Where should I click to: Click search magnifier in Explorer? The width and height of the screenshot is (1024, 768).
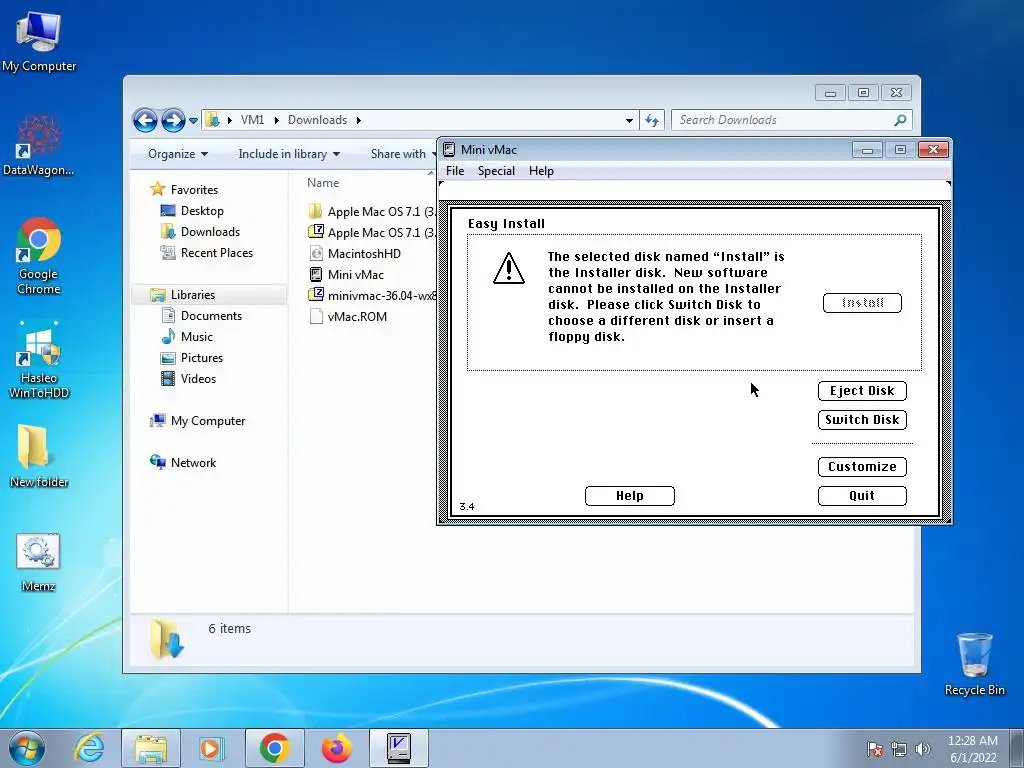900,120
